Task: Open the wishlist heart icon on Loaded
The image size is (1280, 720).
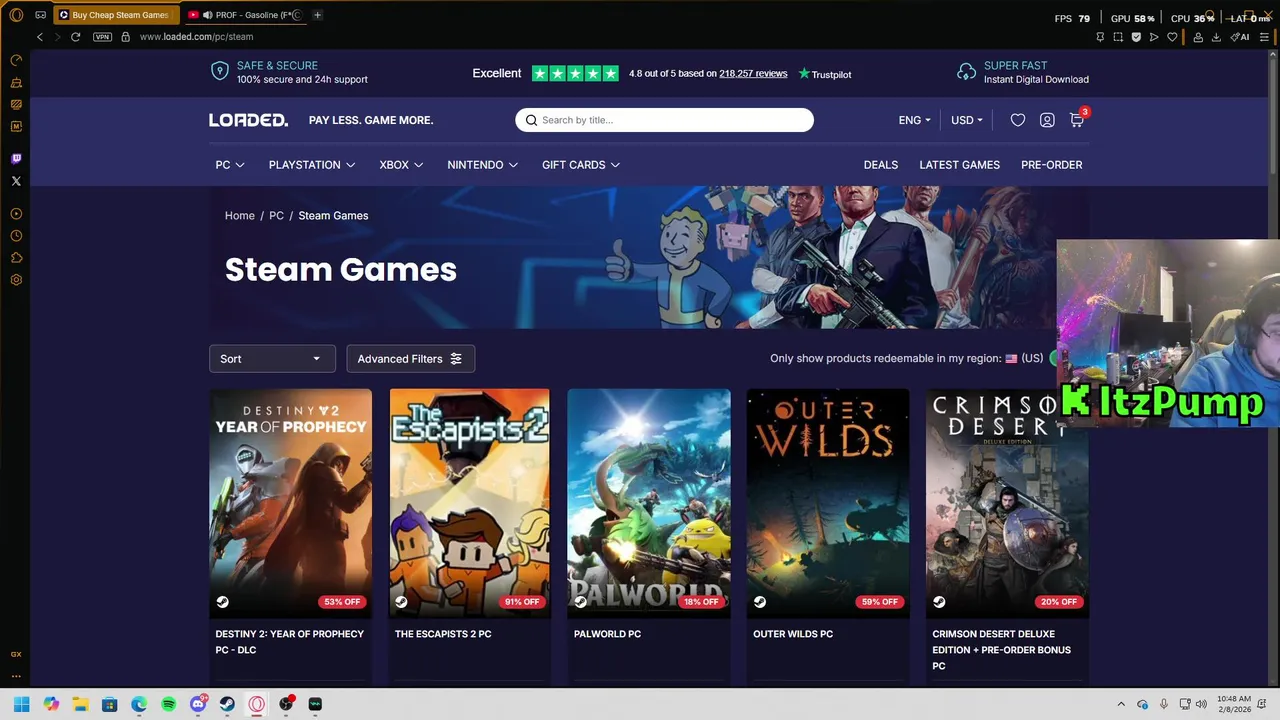Action: [1017, 120]
